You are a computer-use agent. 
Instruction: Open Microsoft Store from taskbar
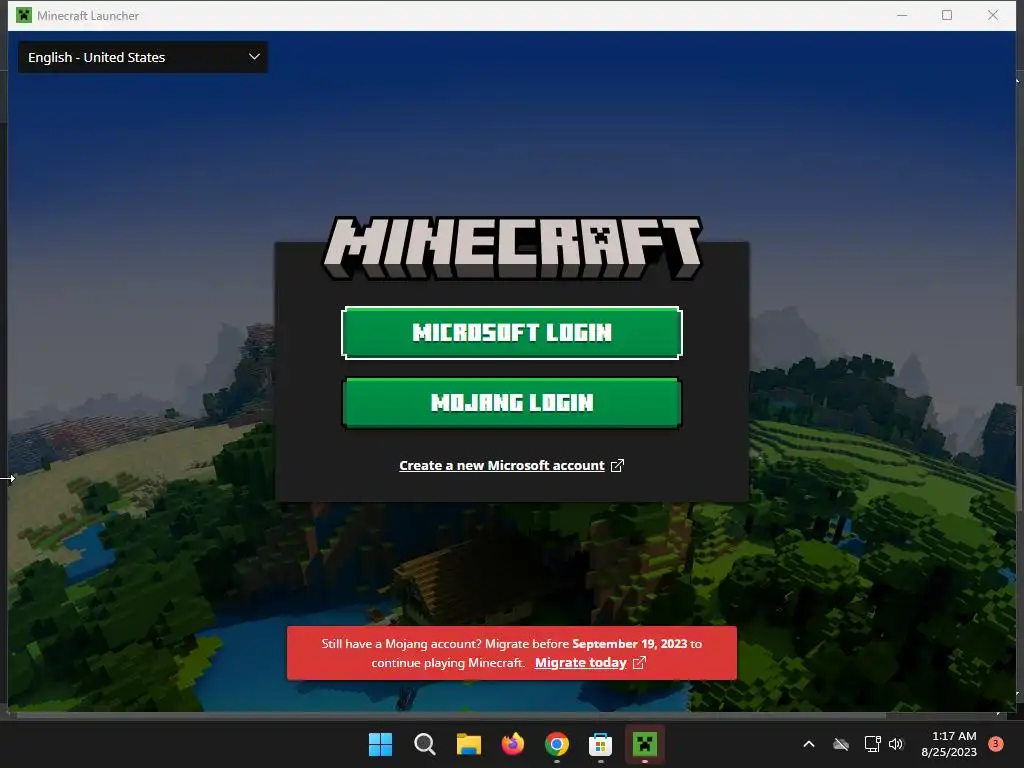click(600, 744)
